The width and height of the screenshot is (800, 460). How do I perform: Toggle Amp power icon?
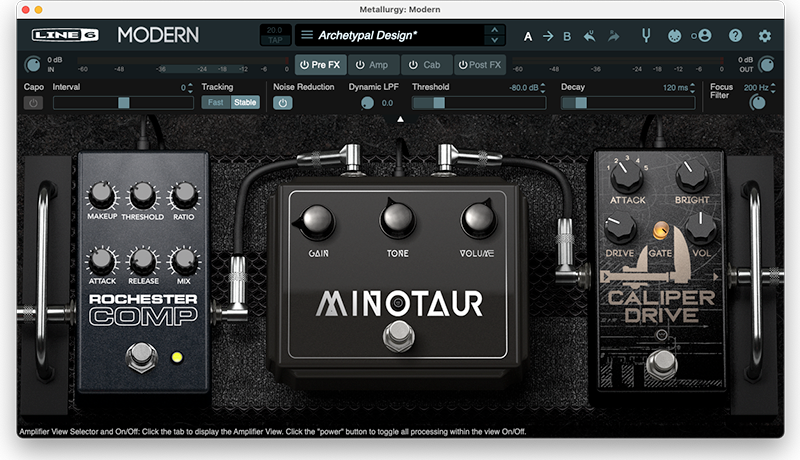(360, 65)
